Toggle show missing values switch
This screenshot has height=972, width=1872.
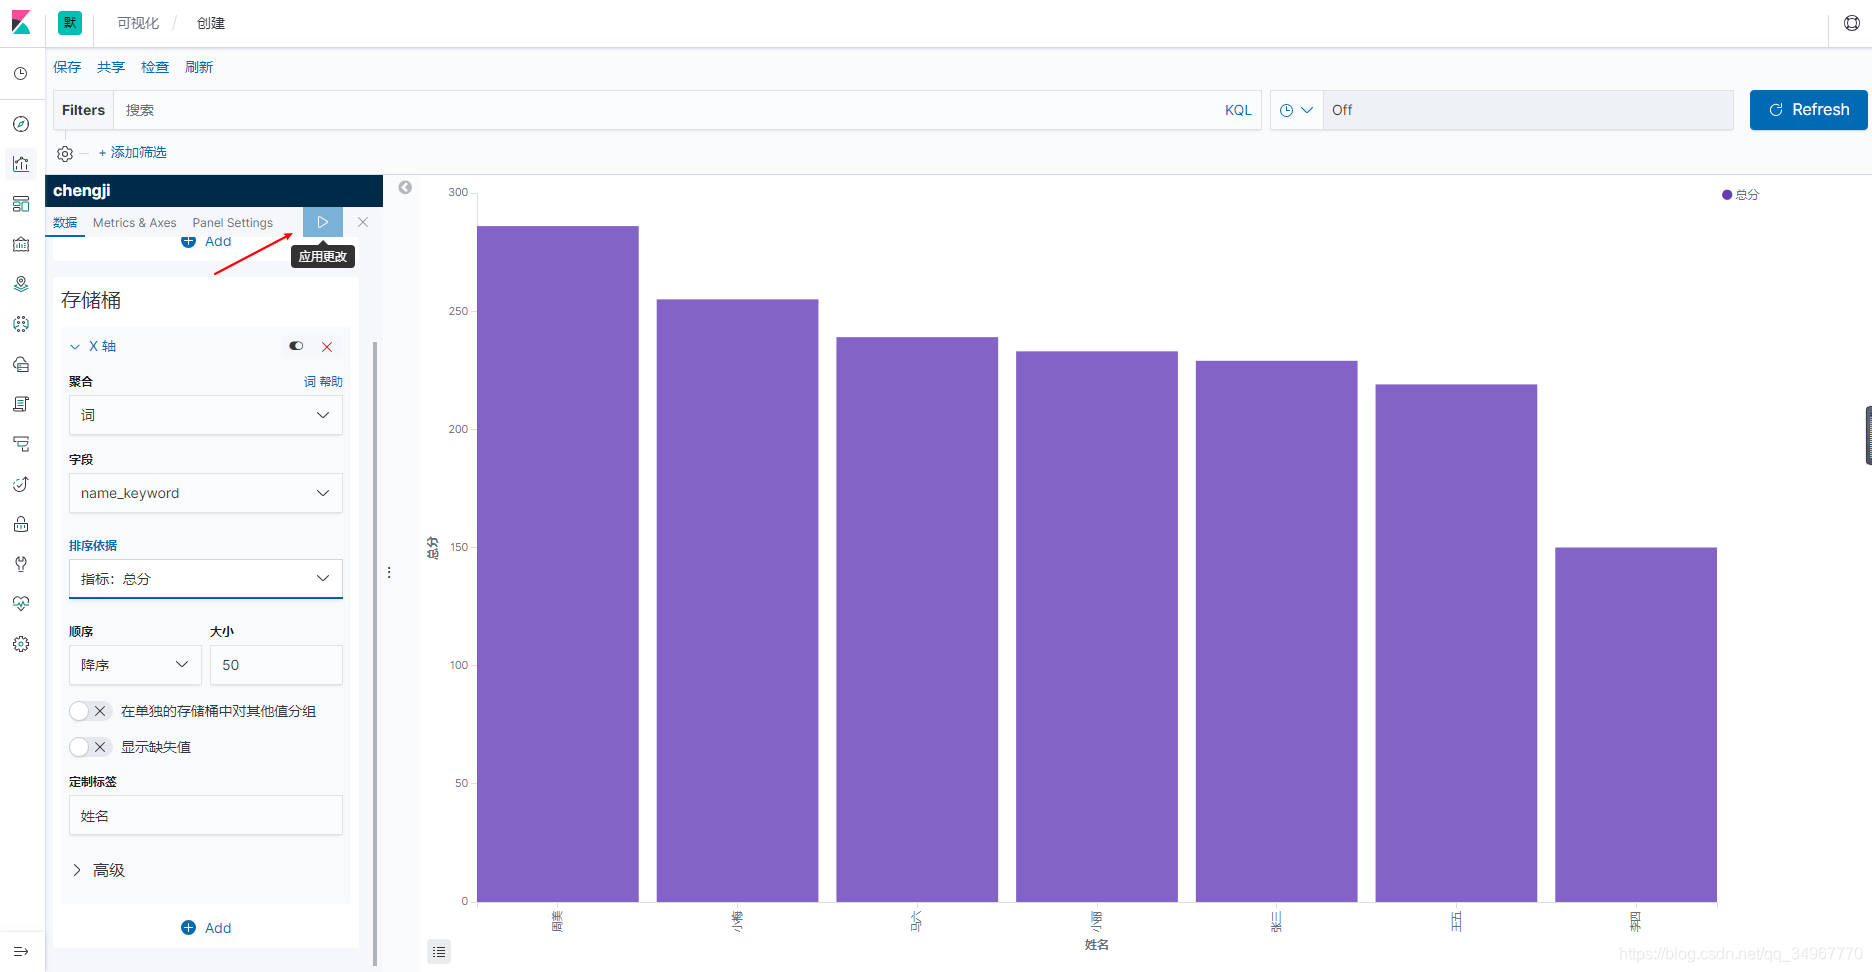click(89, 747)
